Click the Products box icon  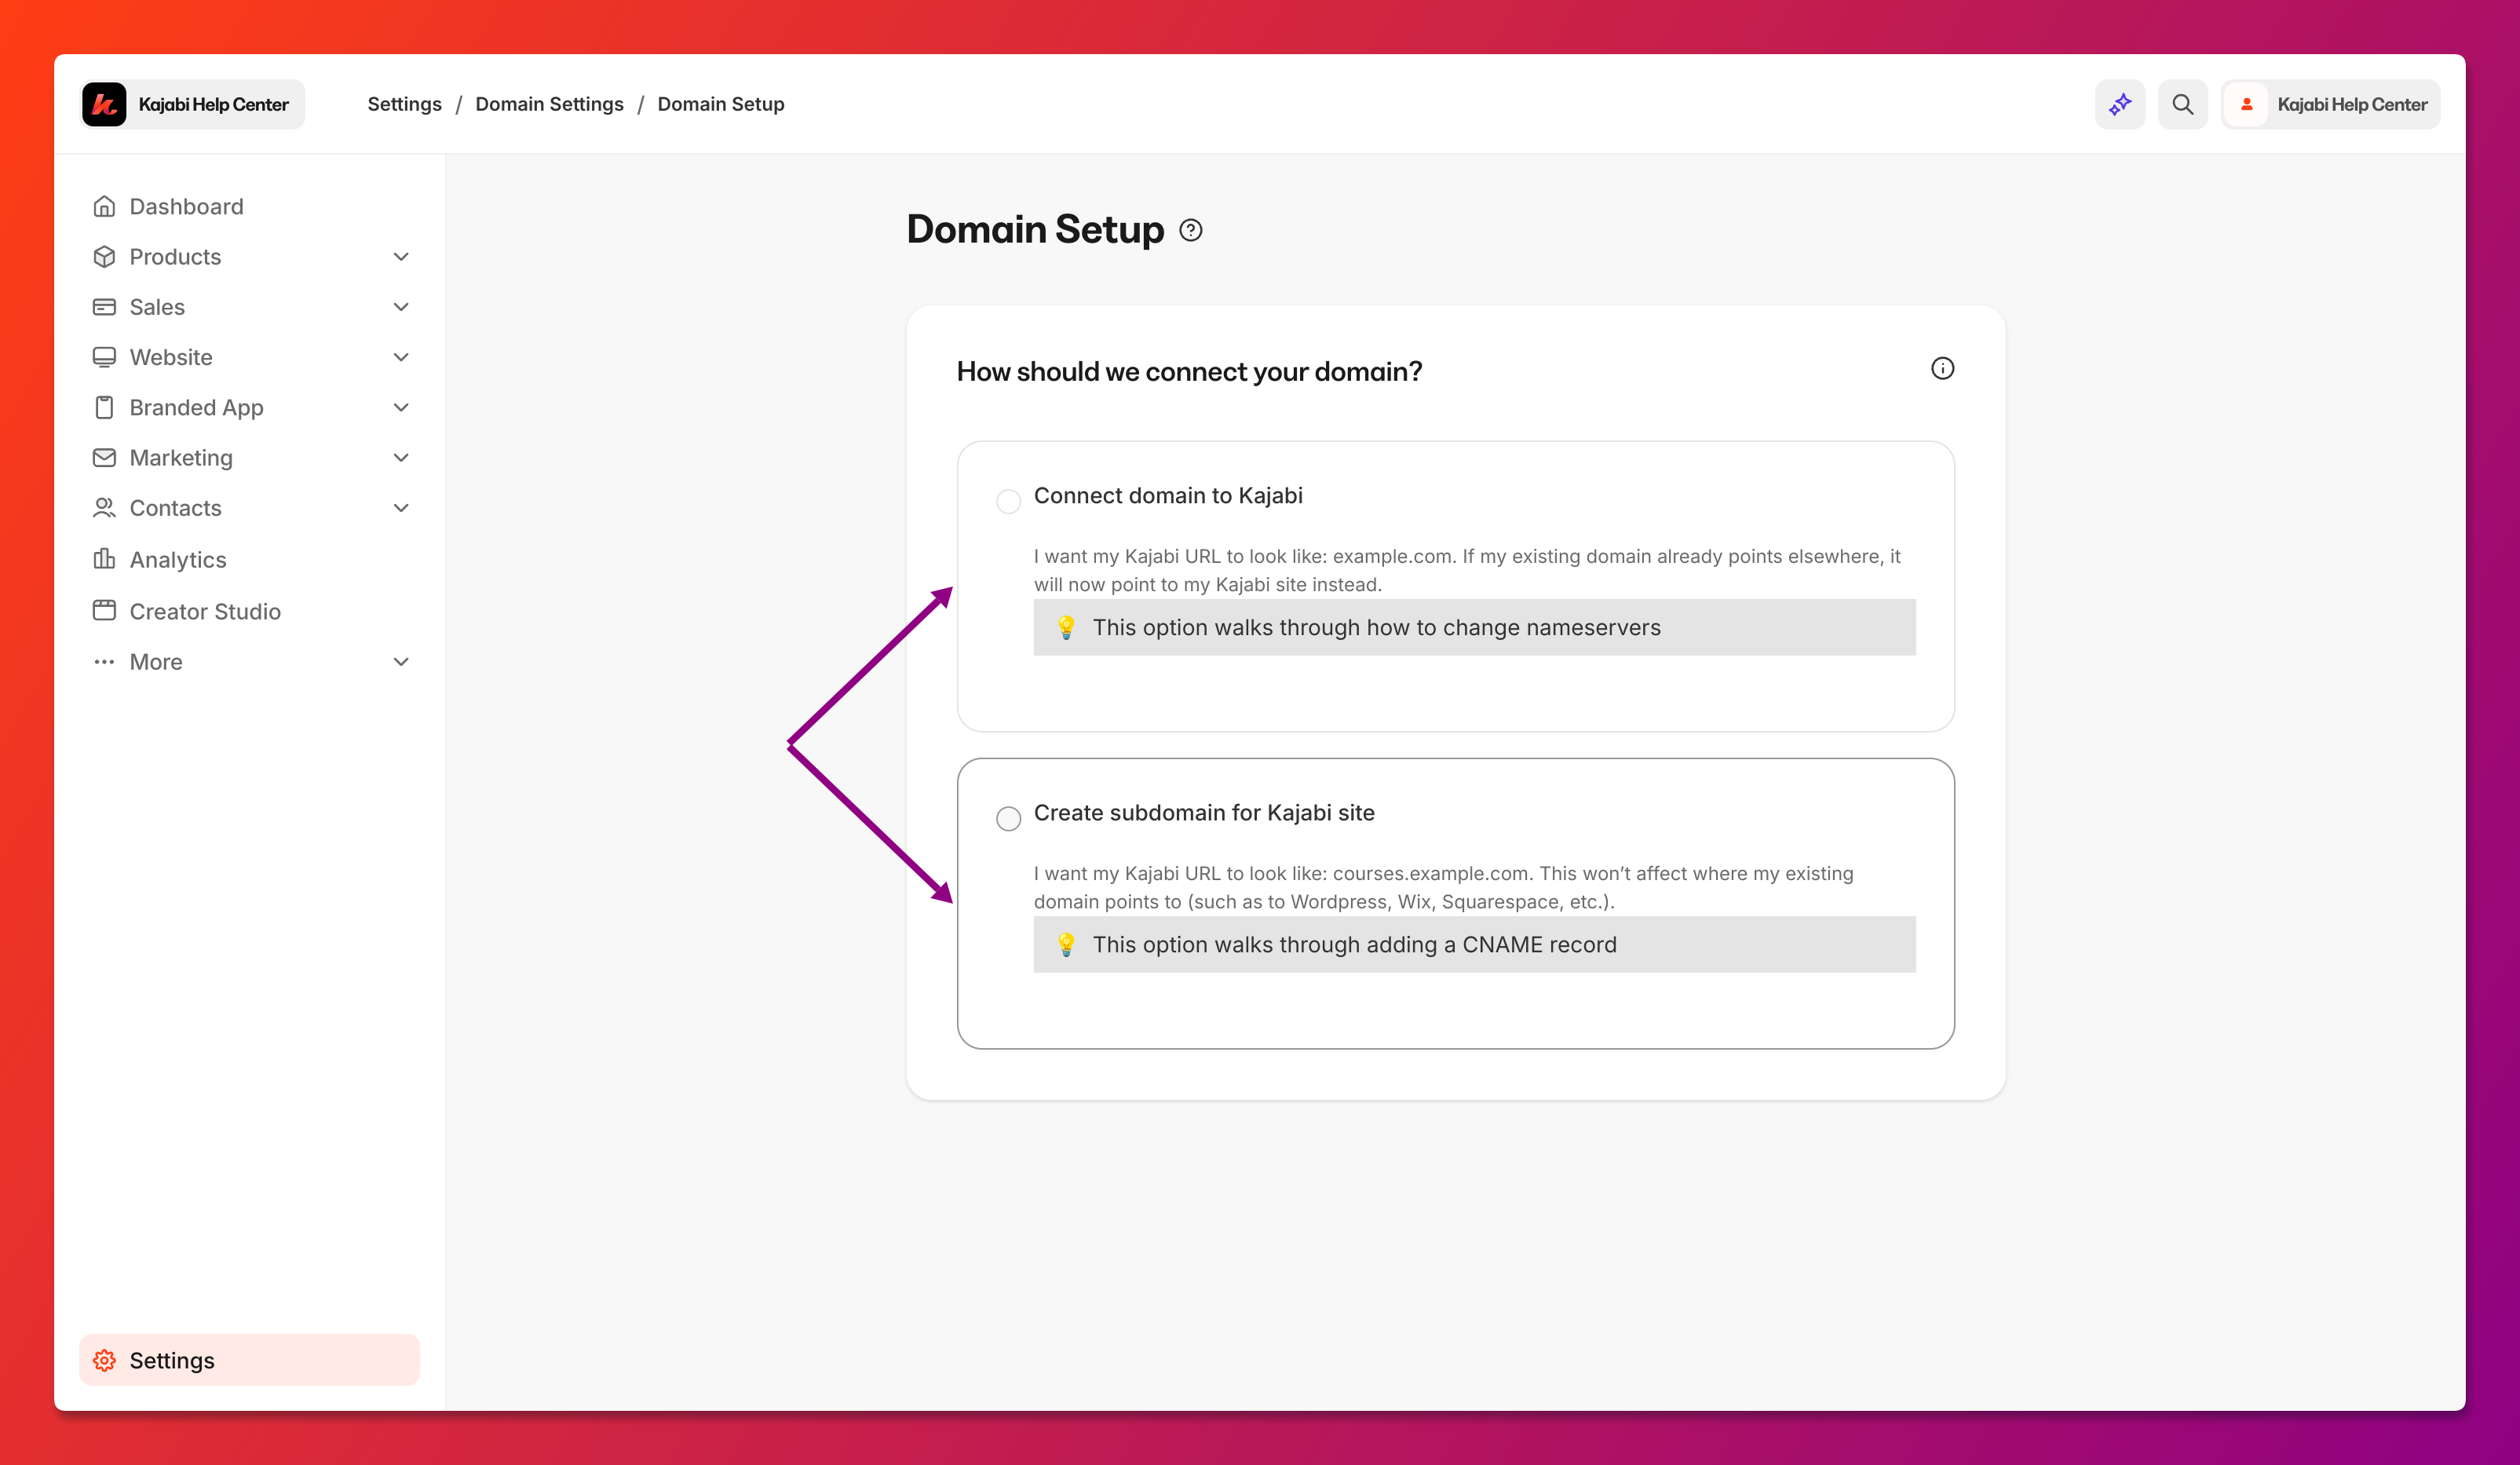[104, 257]
